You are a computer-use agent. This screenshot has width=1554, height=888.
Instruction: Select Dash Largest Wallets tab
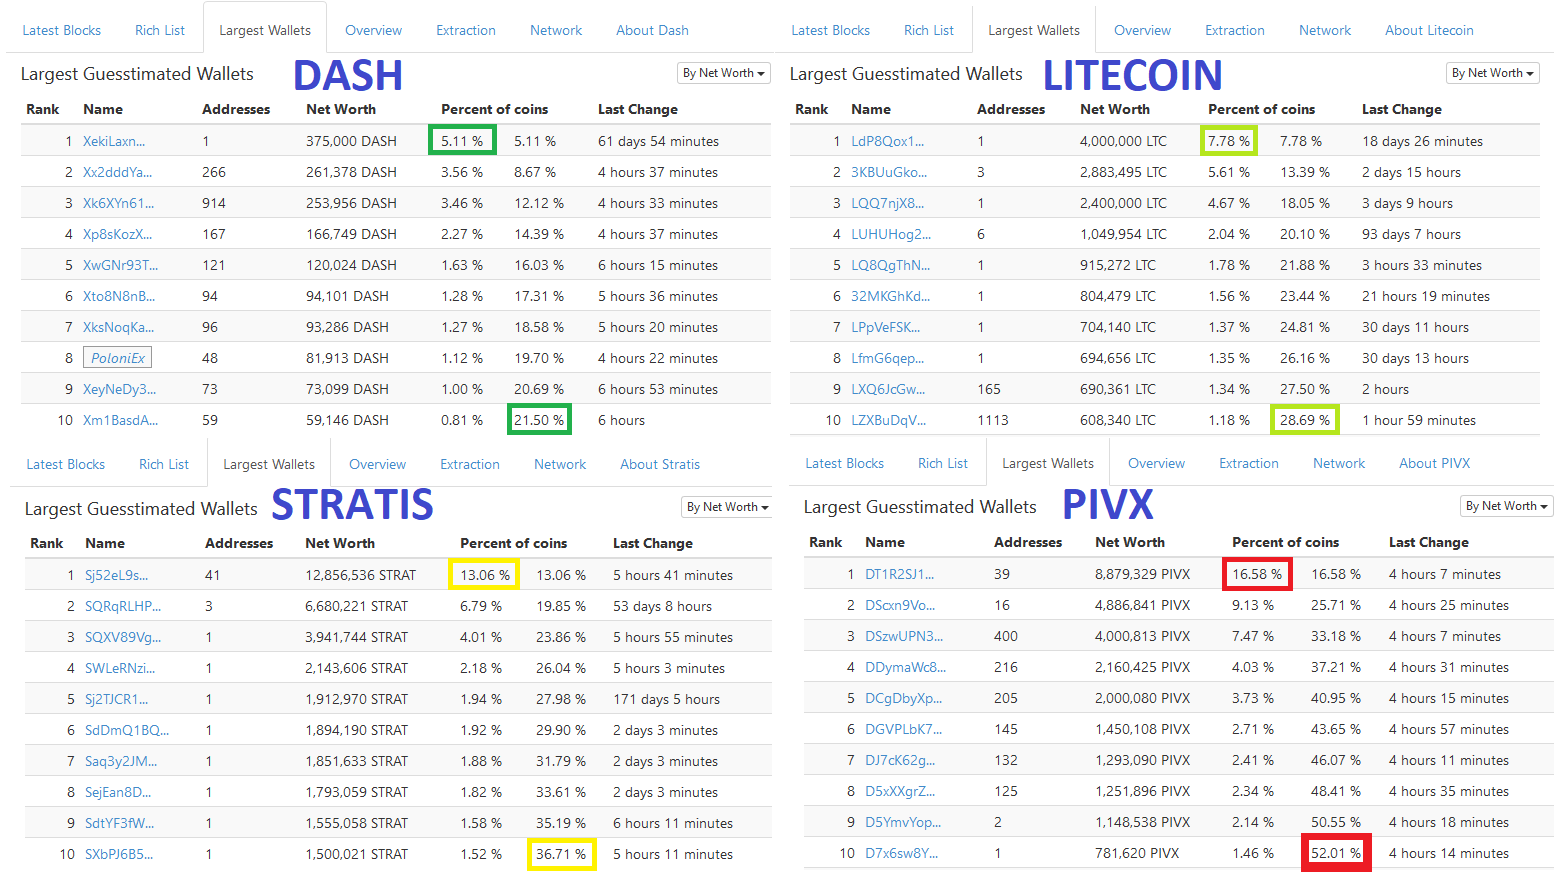click(x=265, y=30)
